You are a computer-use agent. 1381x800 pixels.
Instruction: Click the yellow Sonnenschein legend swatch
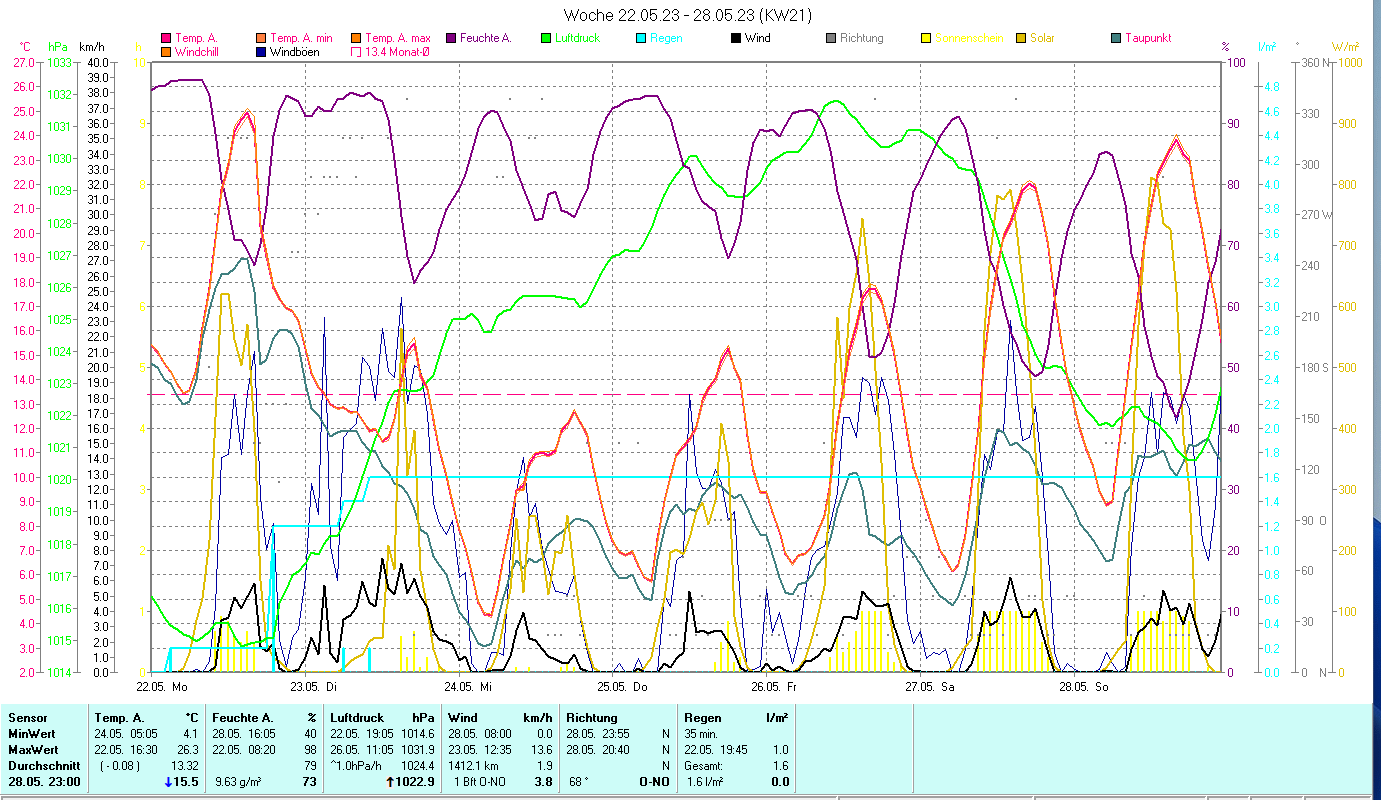coord(926,38)
